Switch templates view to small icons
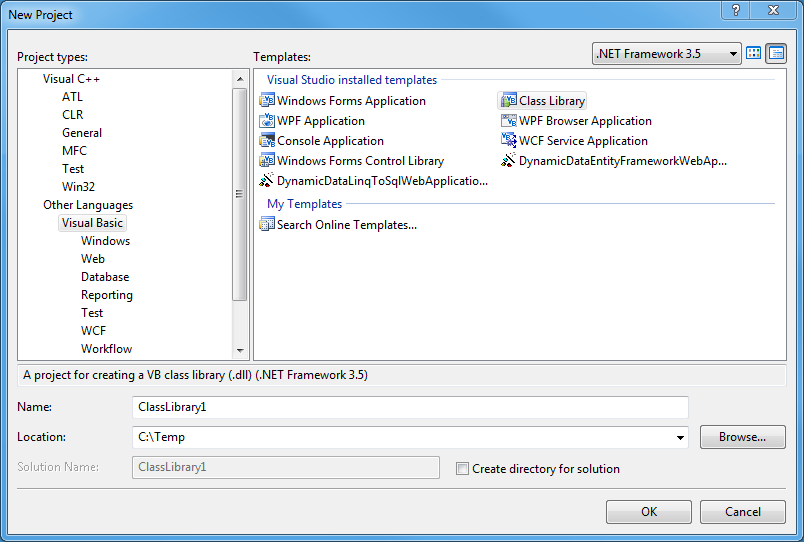Image resolution: width=804 pixels, height=542 pixels. tap(776, 53)
